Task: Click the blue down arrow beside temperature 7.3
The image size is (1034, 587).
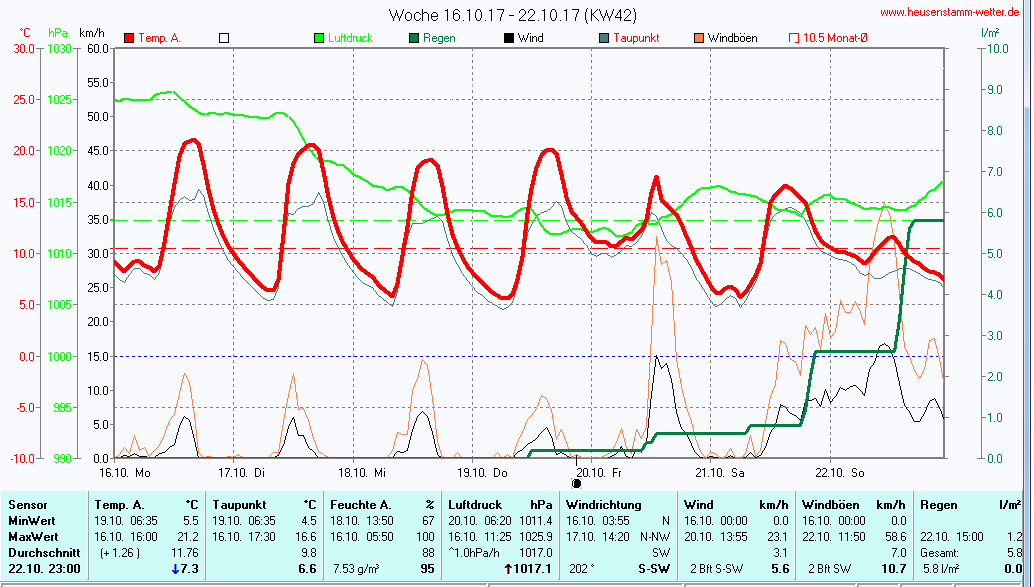Action: click(175, 568)
